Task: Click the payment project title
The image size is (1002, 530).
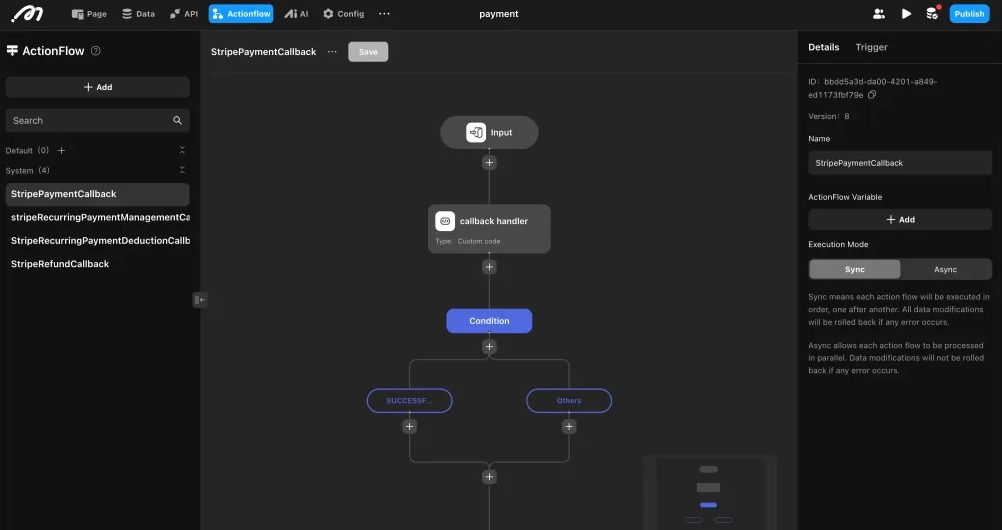Action: tap(499, 13)
